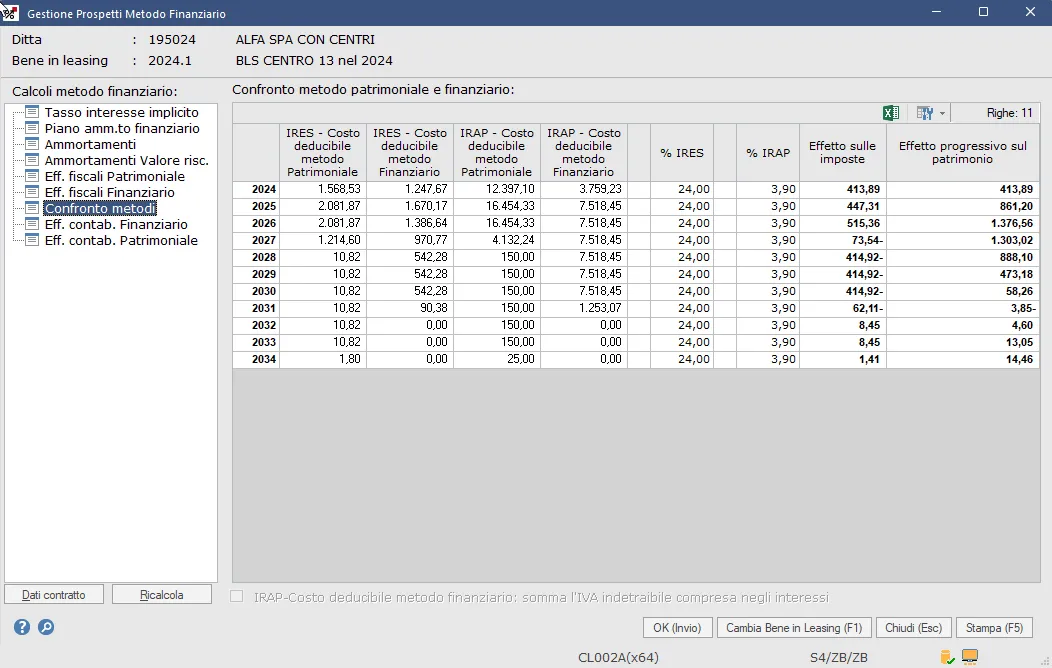
Task: Select row header for year 2024
Action: pos(256,189)
